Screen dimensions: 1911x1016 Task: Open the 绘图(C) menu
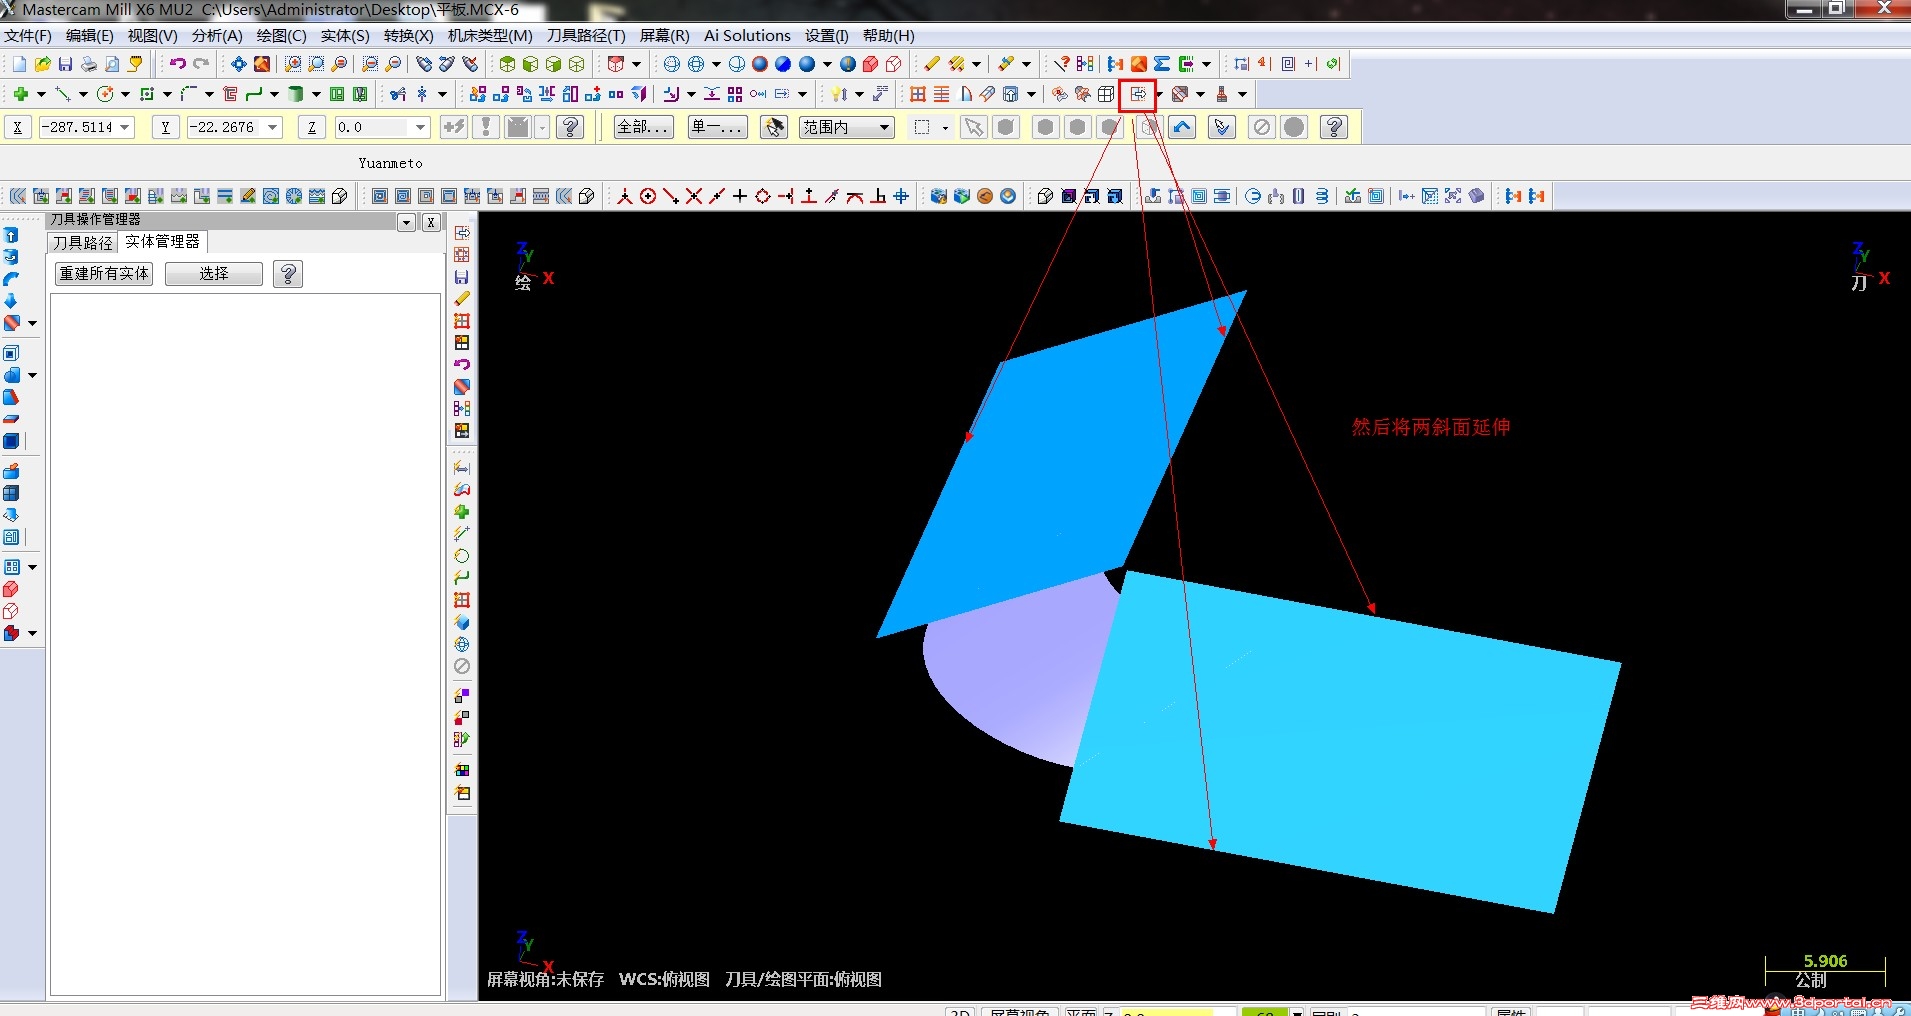(x=281, y=36)
